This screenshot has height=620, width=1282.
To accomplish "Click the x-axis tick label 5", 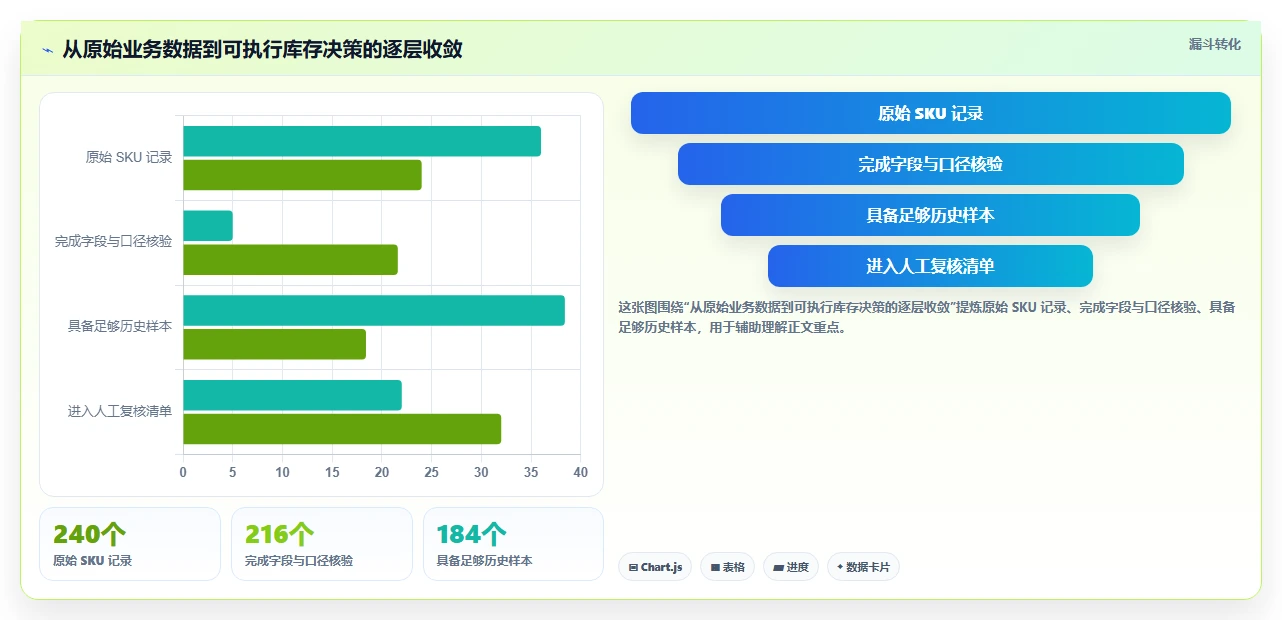I will coord(233,472).
